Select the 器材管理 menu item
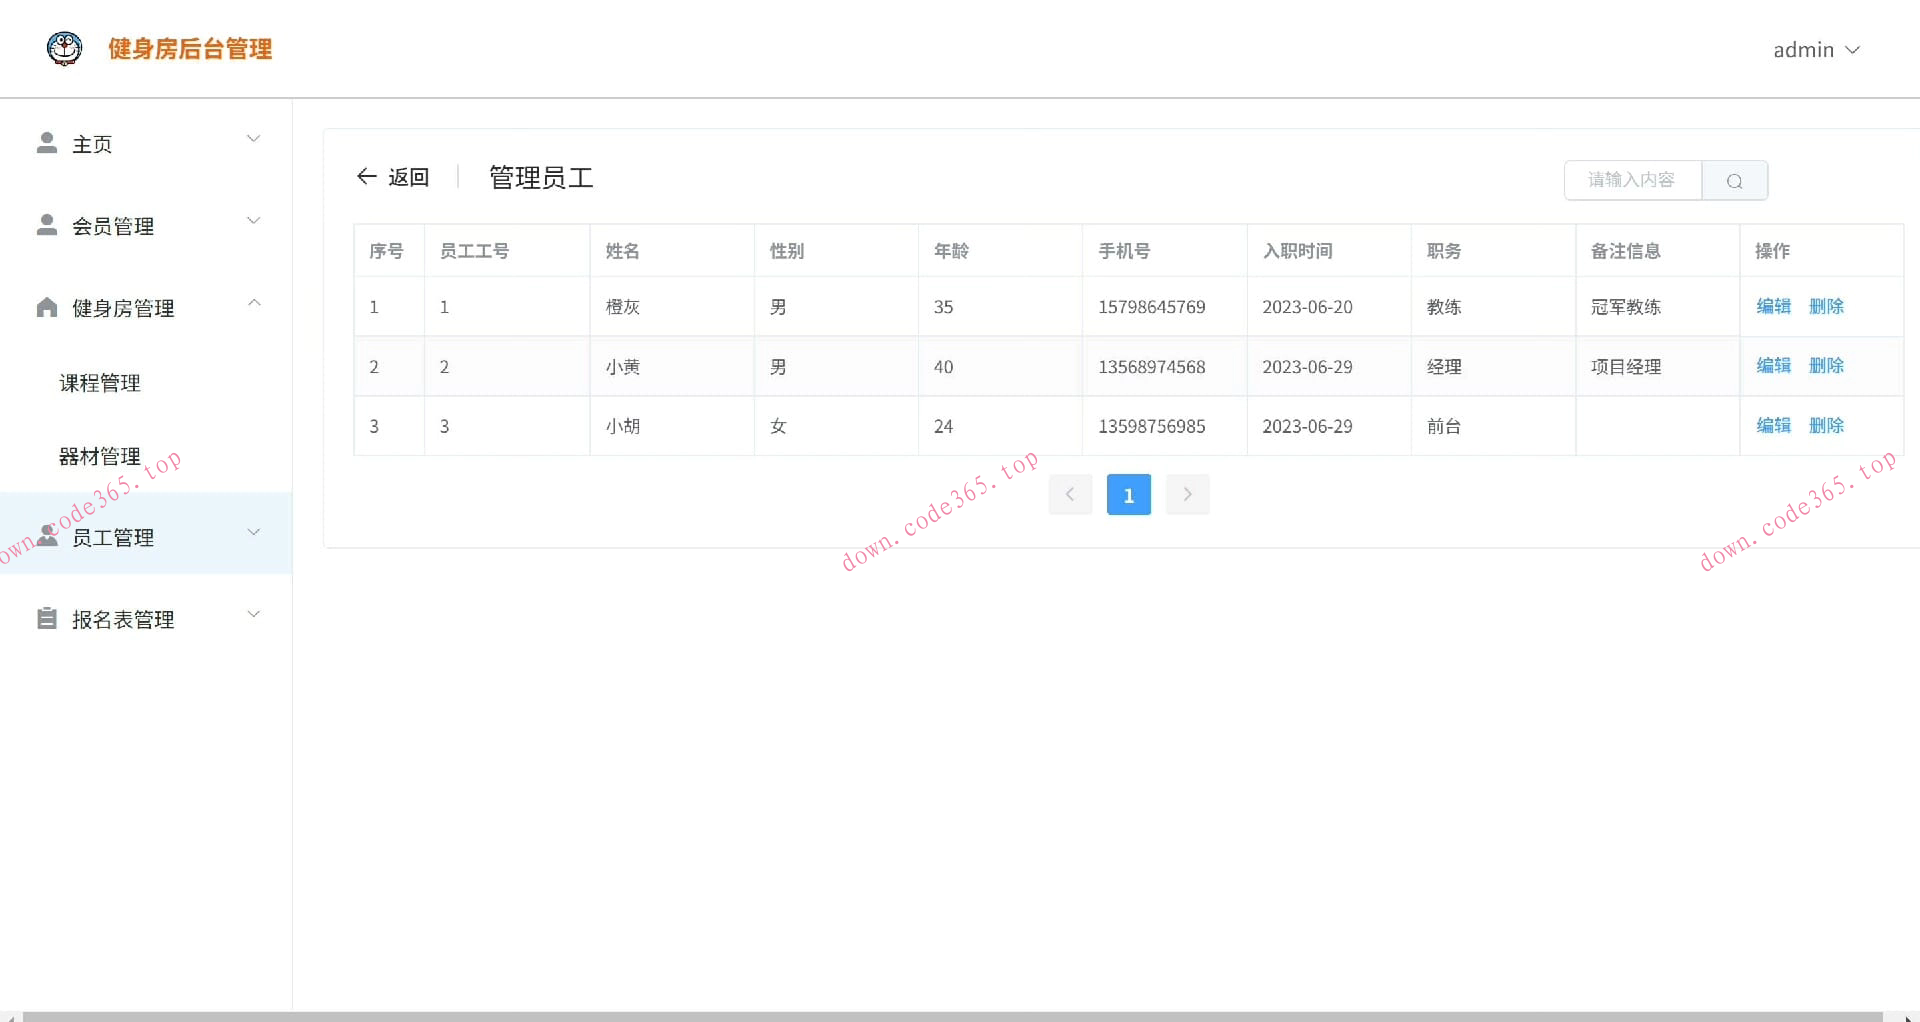Image resolution: width=1920 pixels, height=1022 pixels. click(x=97, y=456)
